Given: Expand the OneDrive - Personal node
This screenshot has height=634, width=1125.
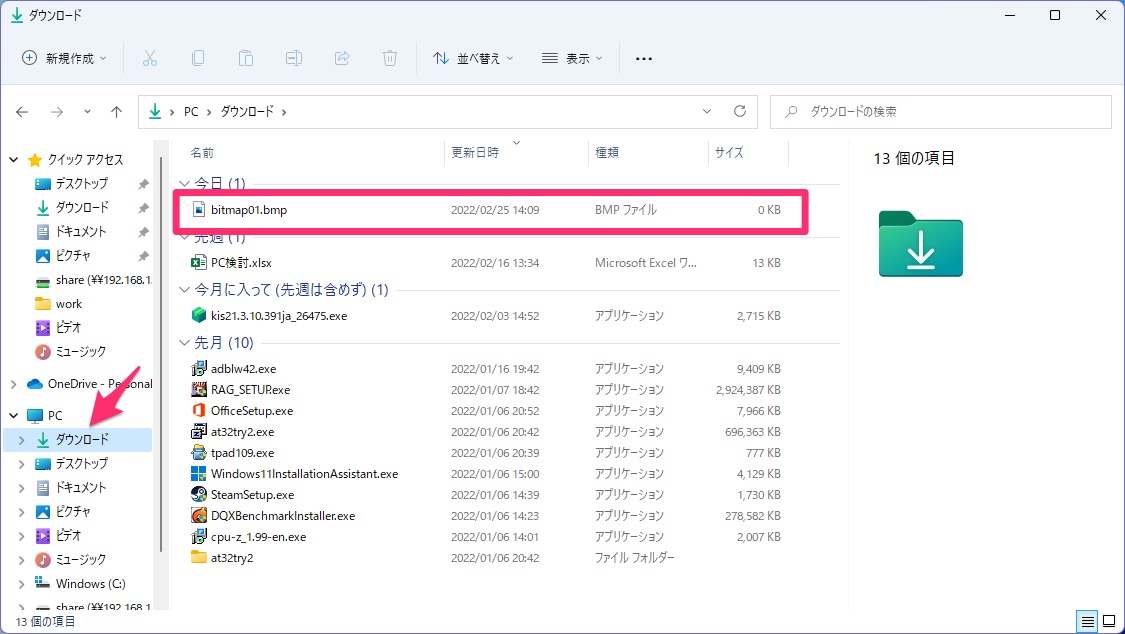Looking at the screenshot, I should tap(14, 384).
